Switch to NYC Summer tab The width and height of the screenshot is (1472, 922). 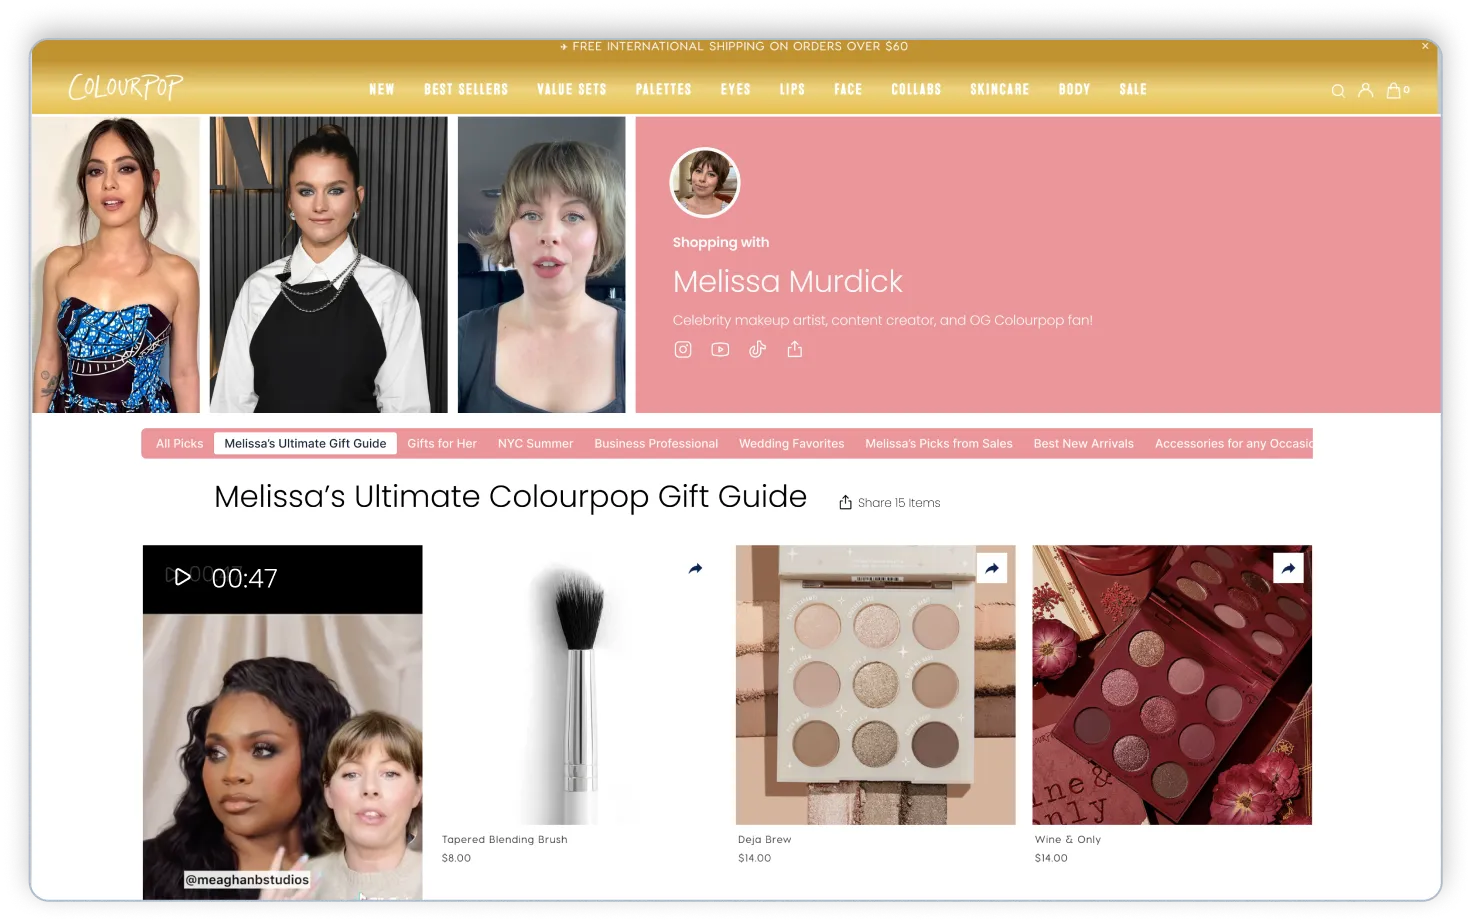point(536,443)
